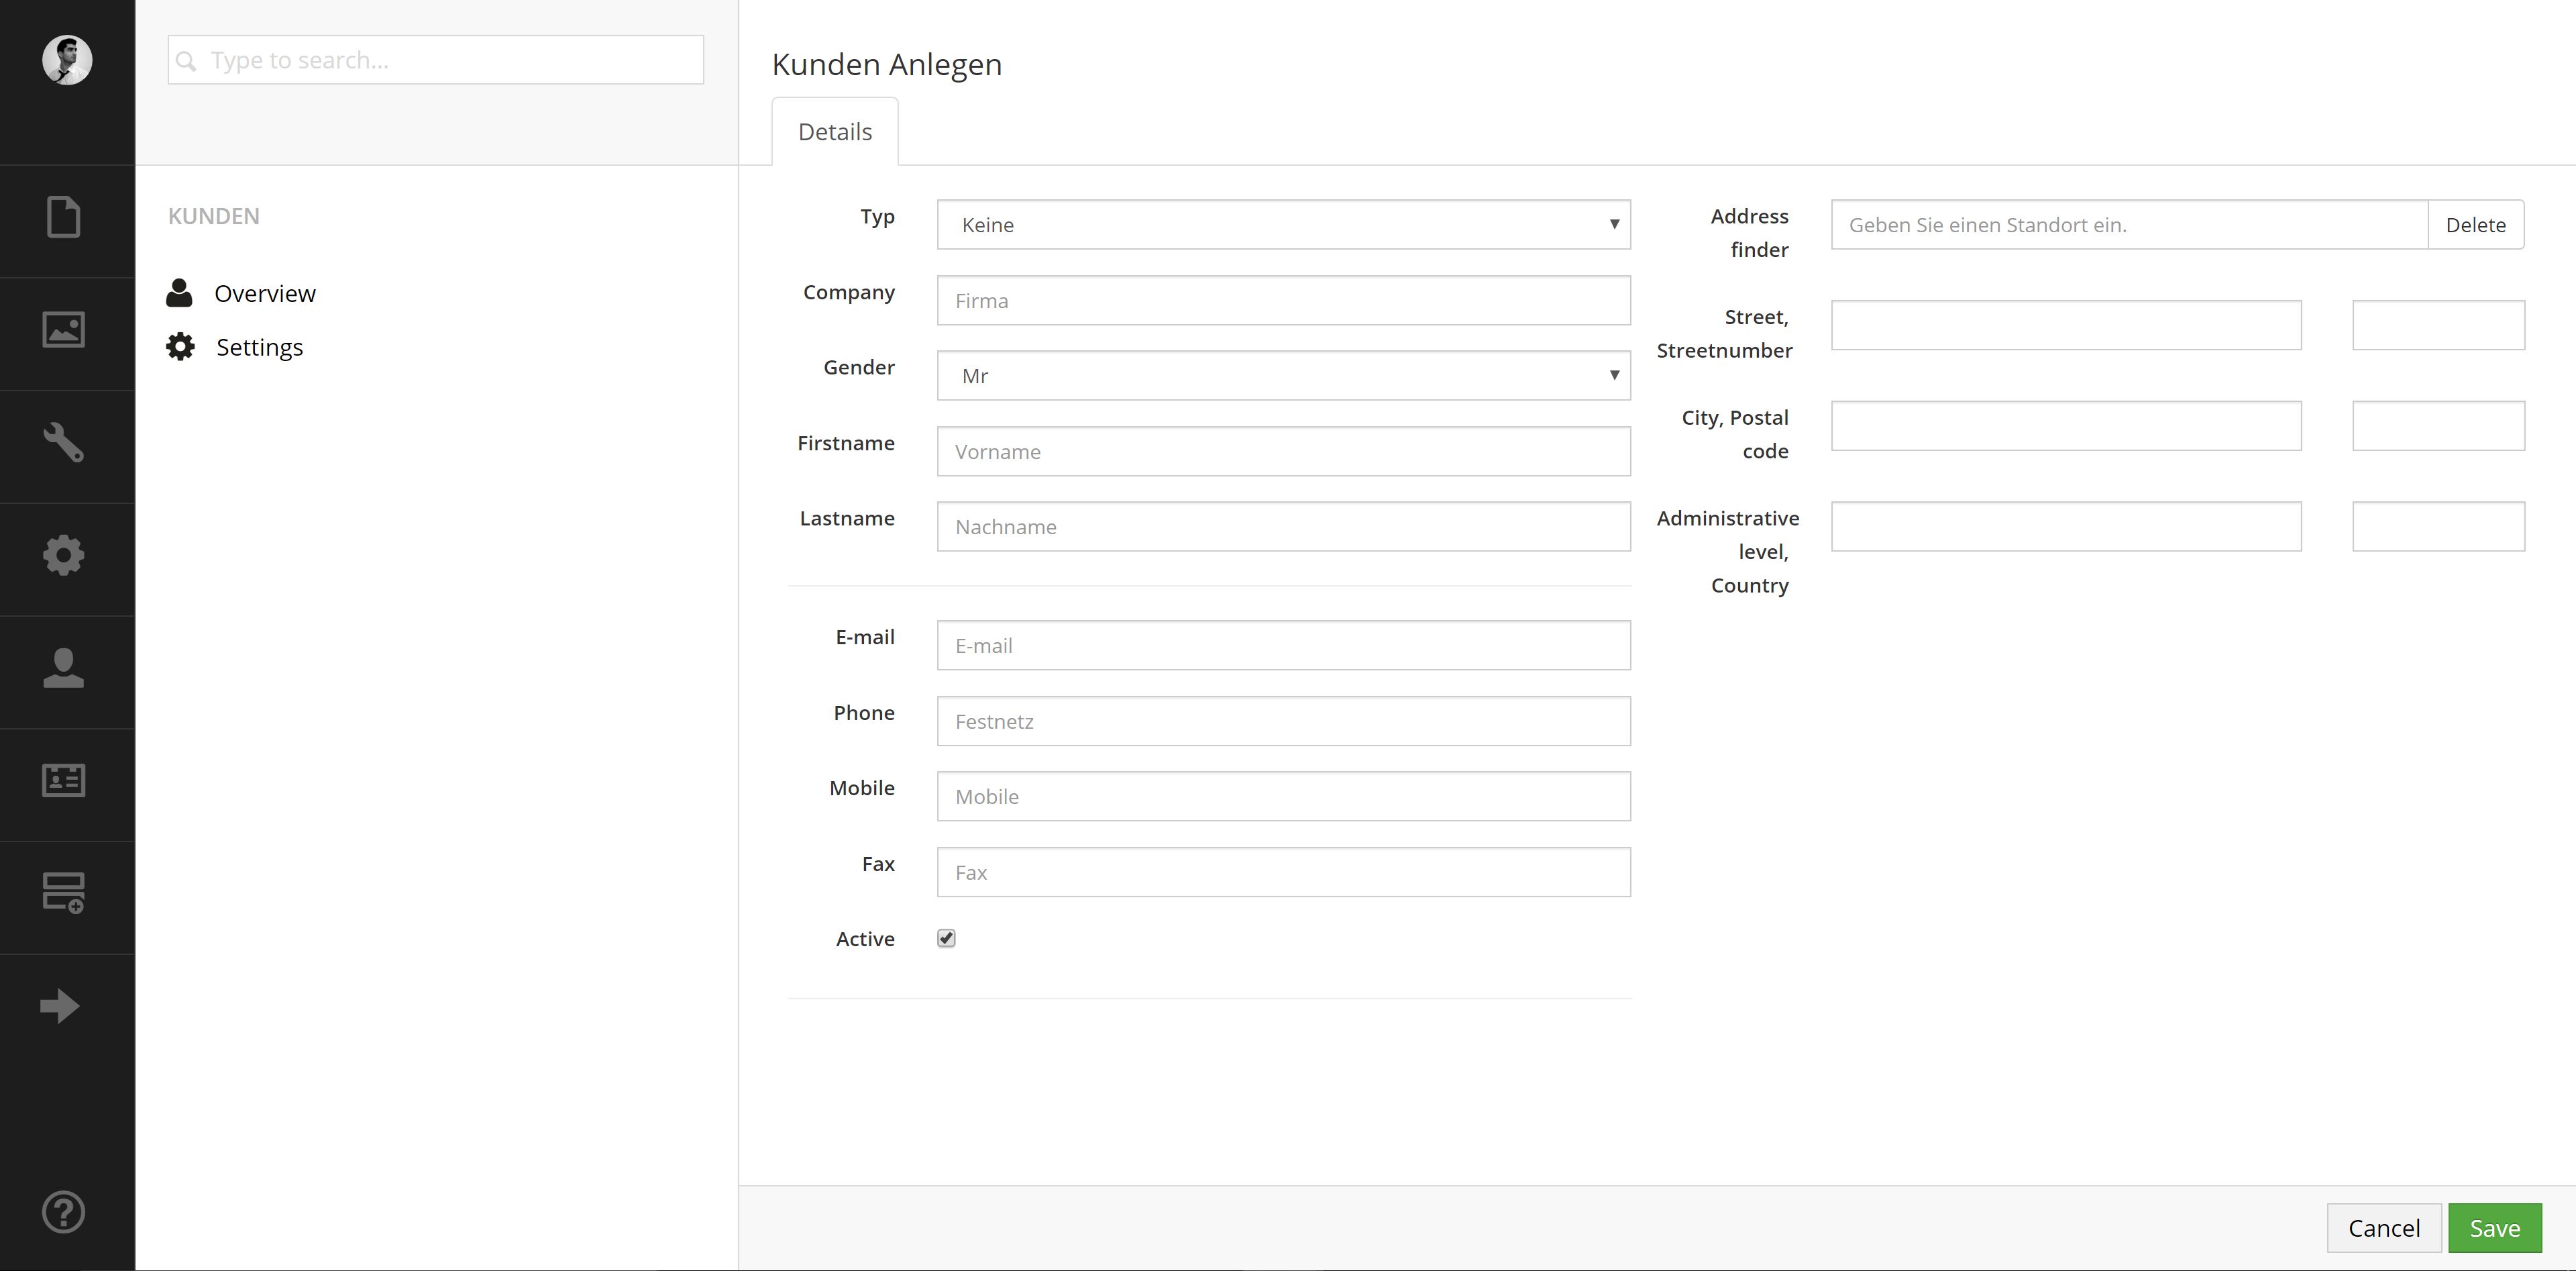
Task: Open the Help question mark icon
Action: coord(64,1212)
